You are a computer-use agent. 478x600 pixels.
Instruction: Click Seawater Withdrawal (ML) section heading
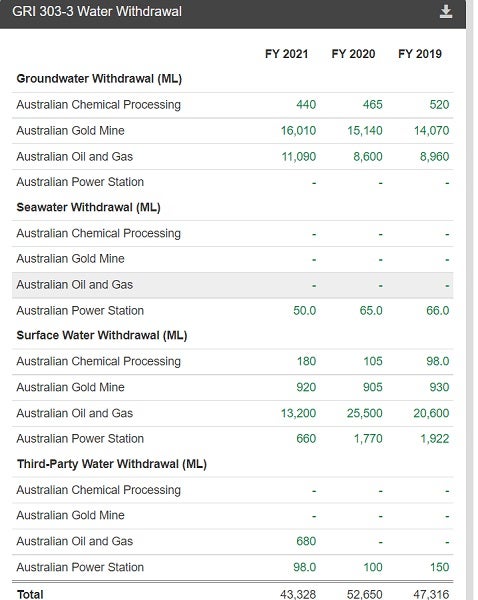(x=88, y=207)
